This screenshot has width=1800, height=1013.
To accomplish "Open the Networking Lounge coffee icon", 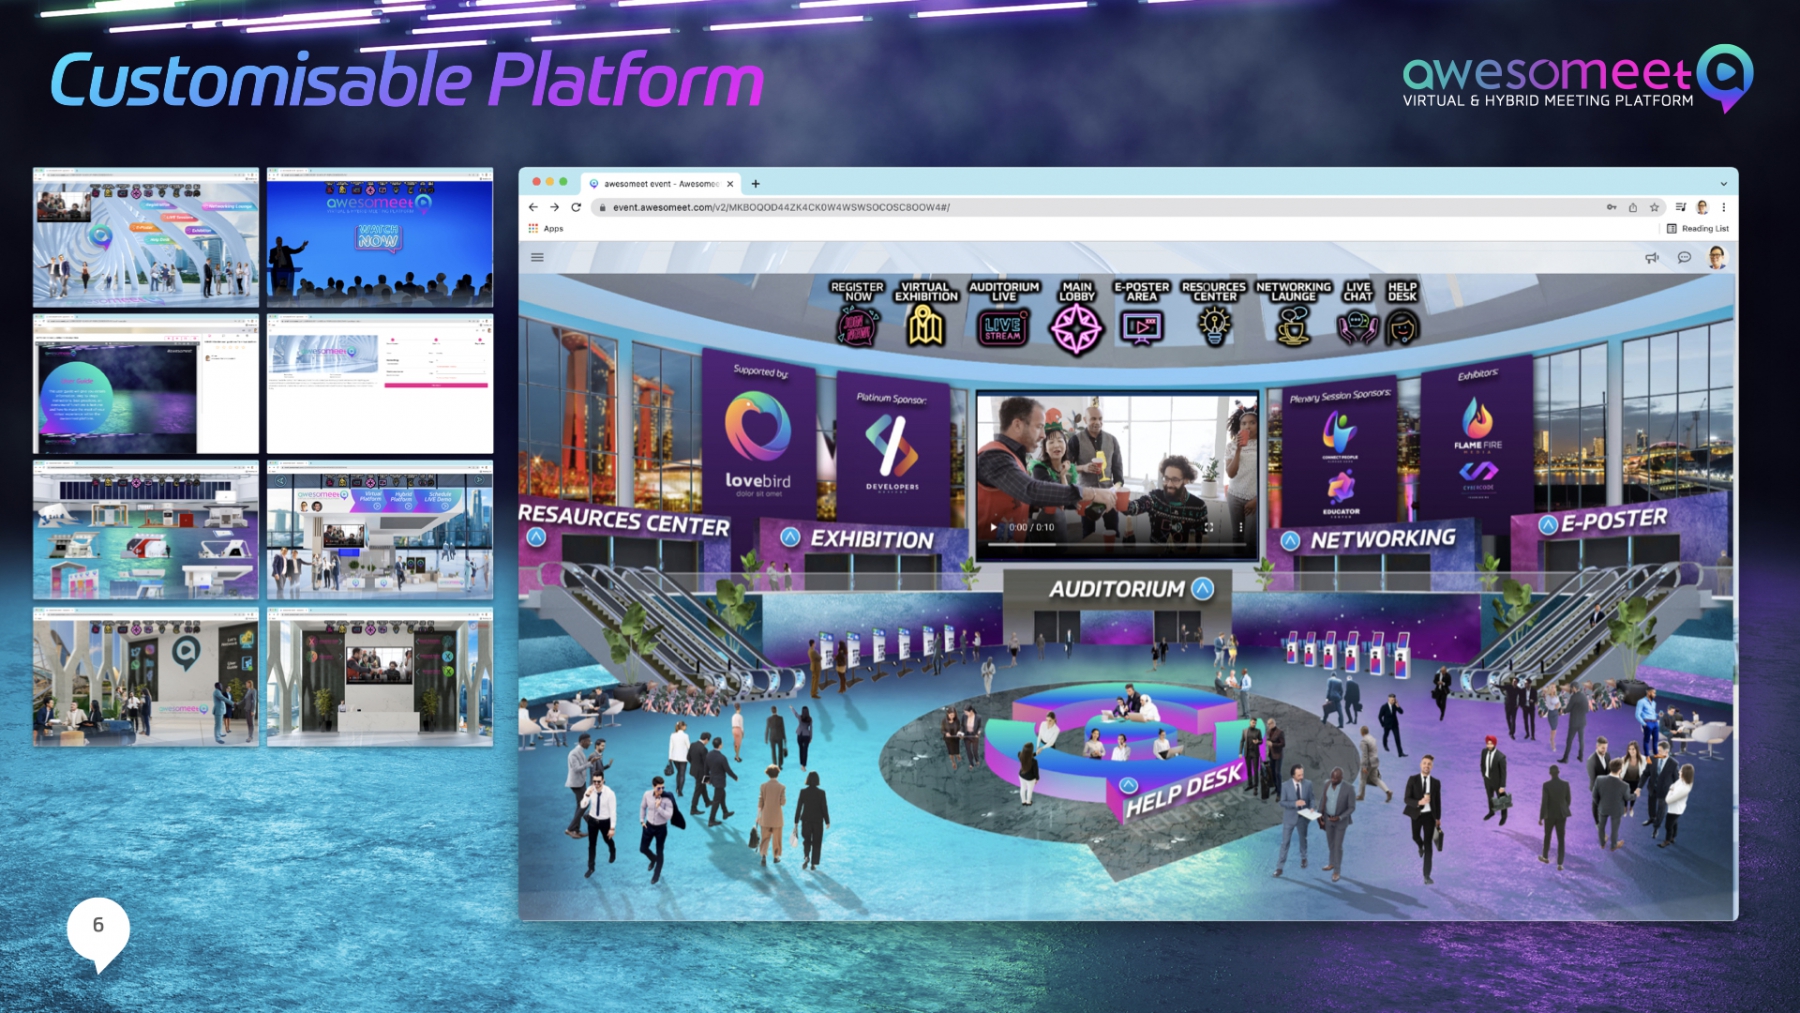I will [x=1293, y=326].
